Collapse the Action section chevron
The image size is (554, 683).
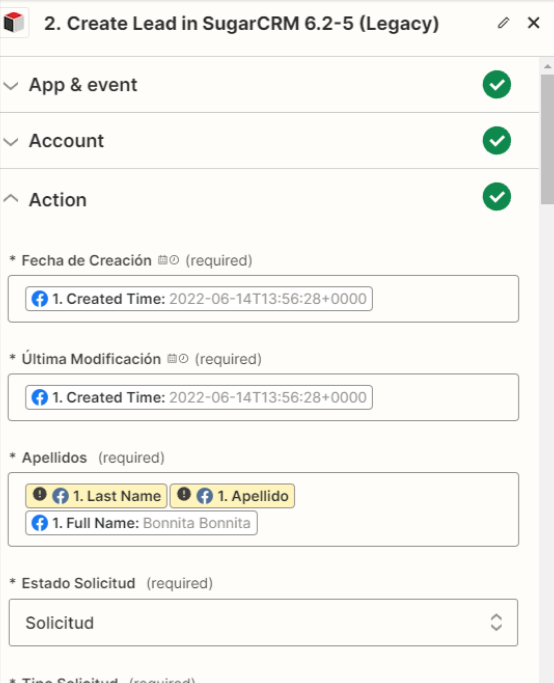pos(11,199)
